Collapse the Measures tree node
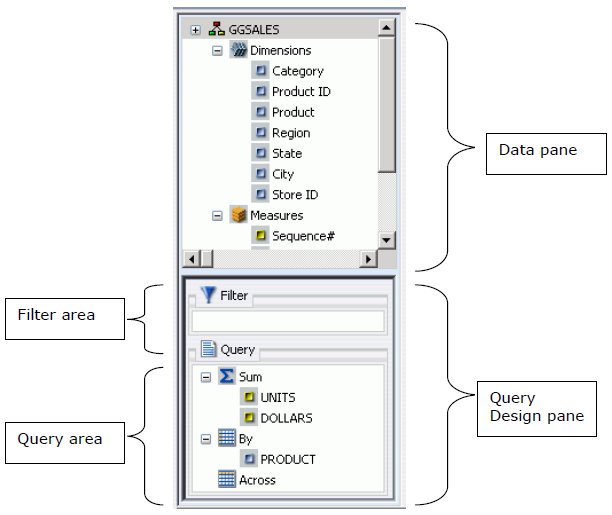 (217, 215)
